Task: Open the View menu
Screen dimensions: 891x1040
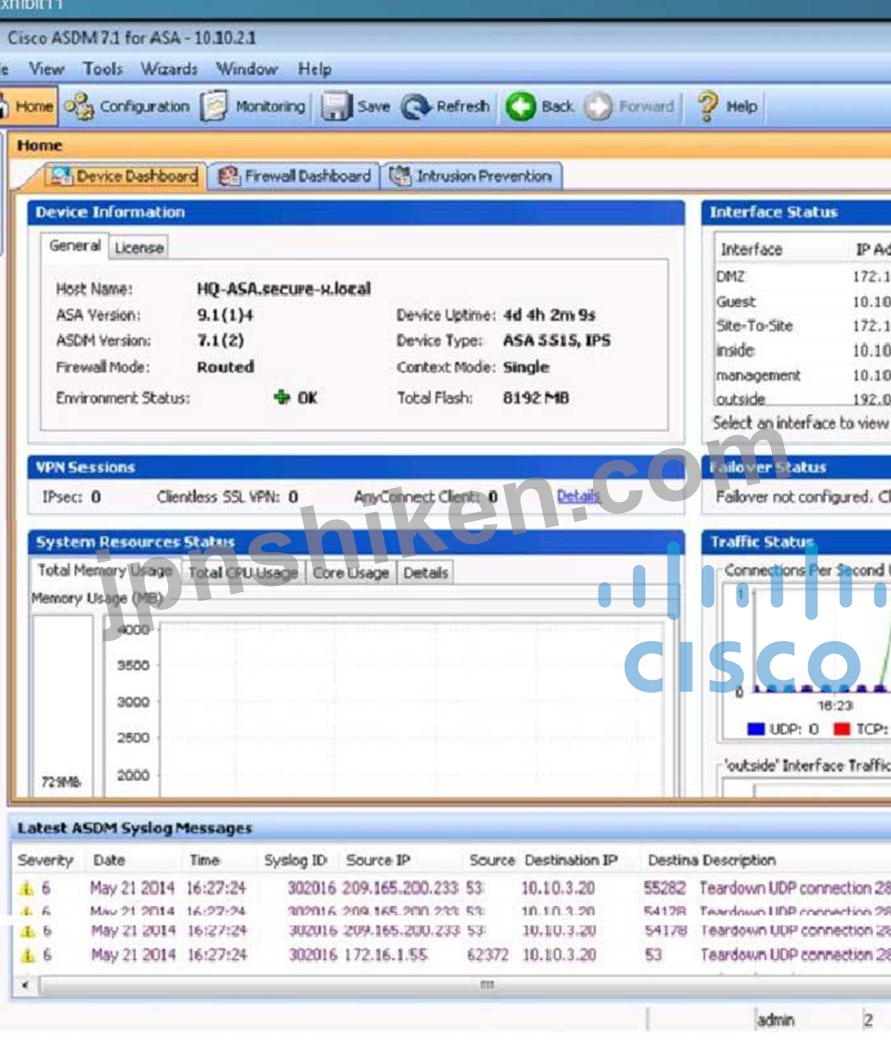Action: (x=46, y=69)
